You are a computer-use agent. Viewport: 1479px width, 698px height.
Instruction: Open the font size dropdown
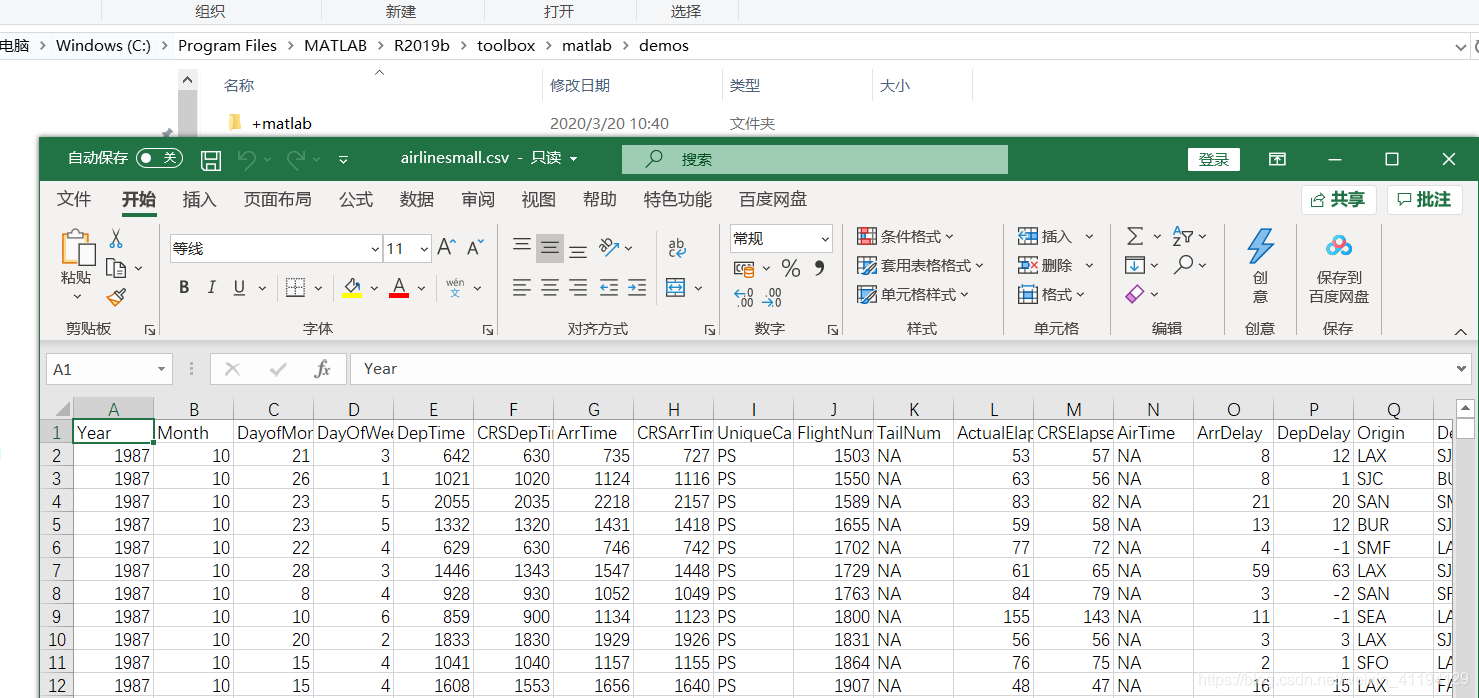pyautogui.click(x=424, y=249)
